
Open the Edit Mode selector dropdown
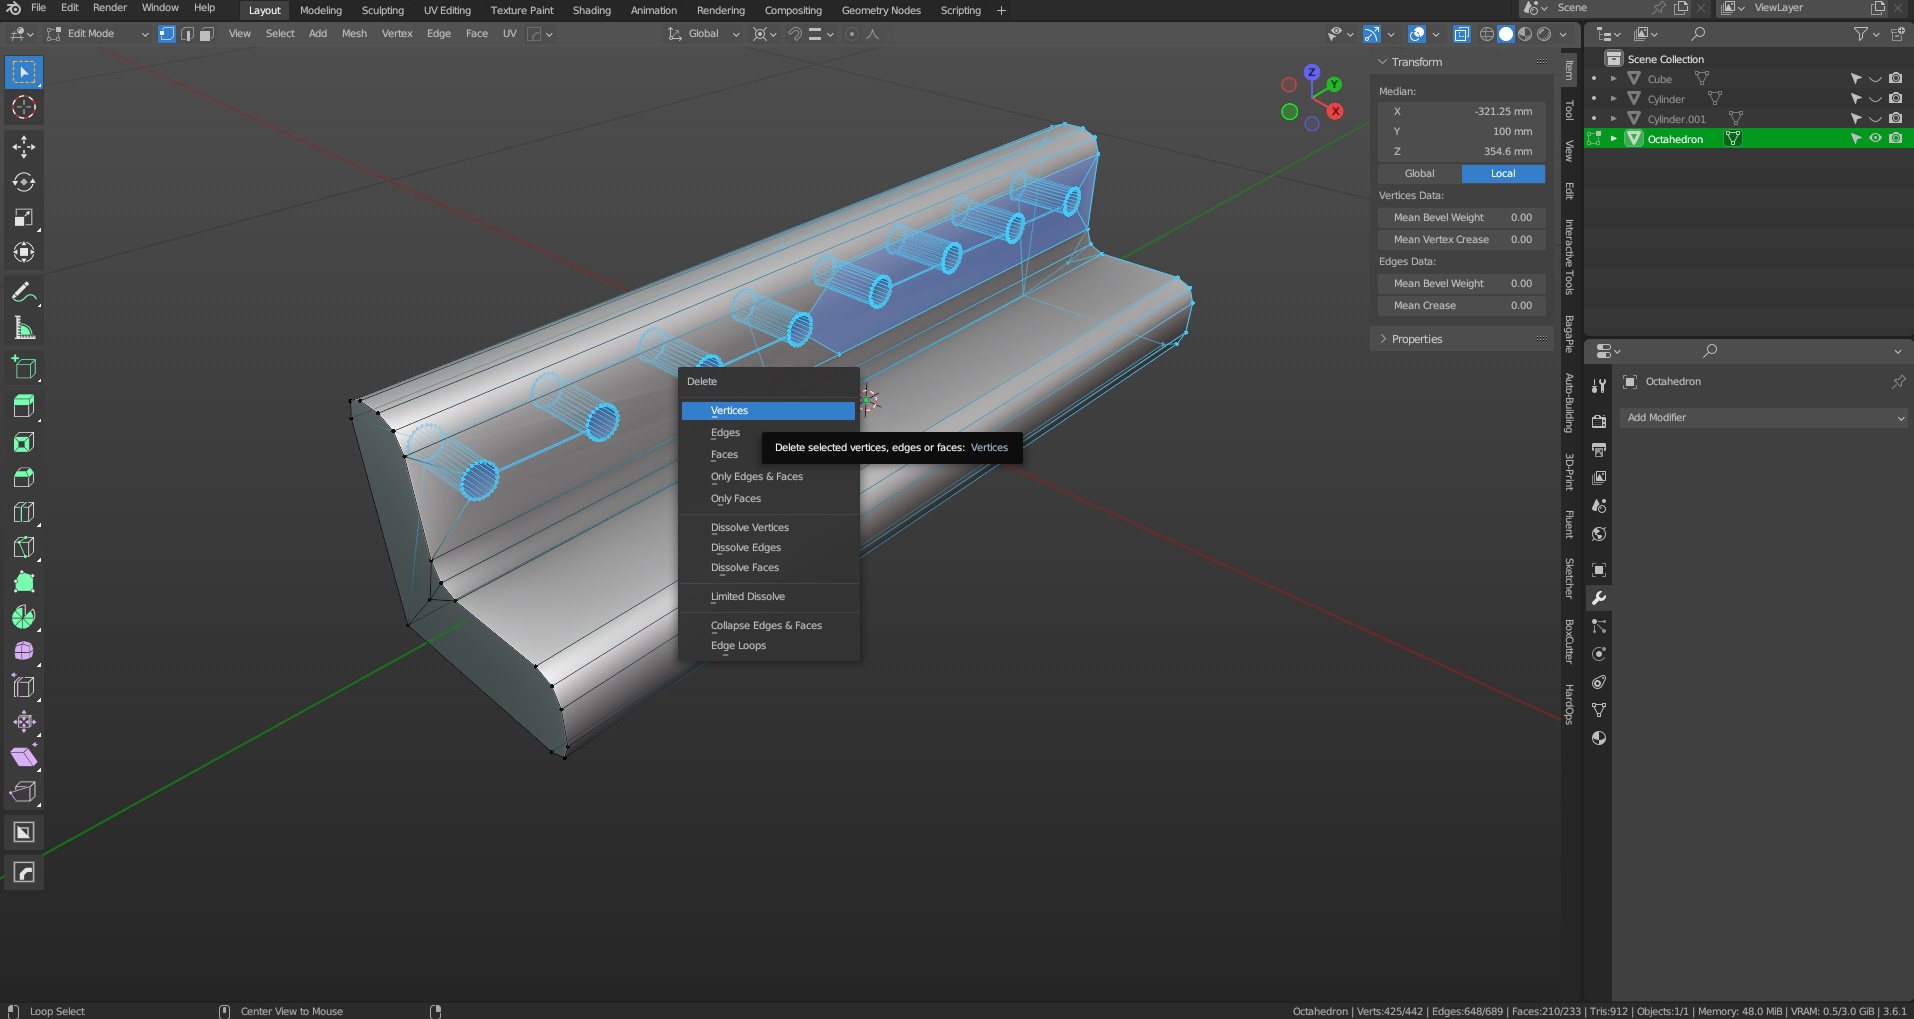[x=98, y=34]
